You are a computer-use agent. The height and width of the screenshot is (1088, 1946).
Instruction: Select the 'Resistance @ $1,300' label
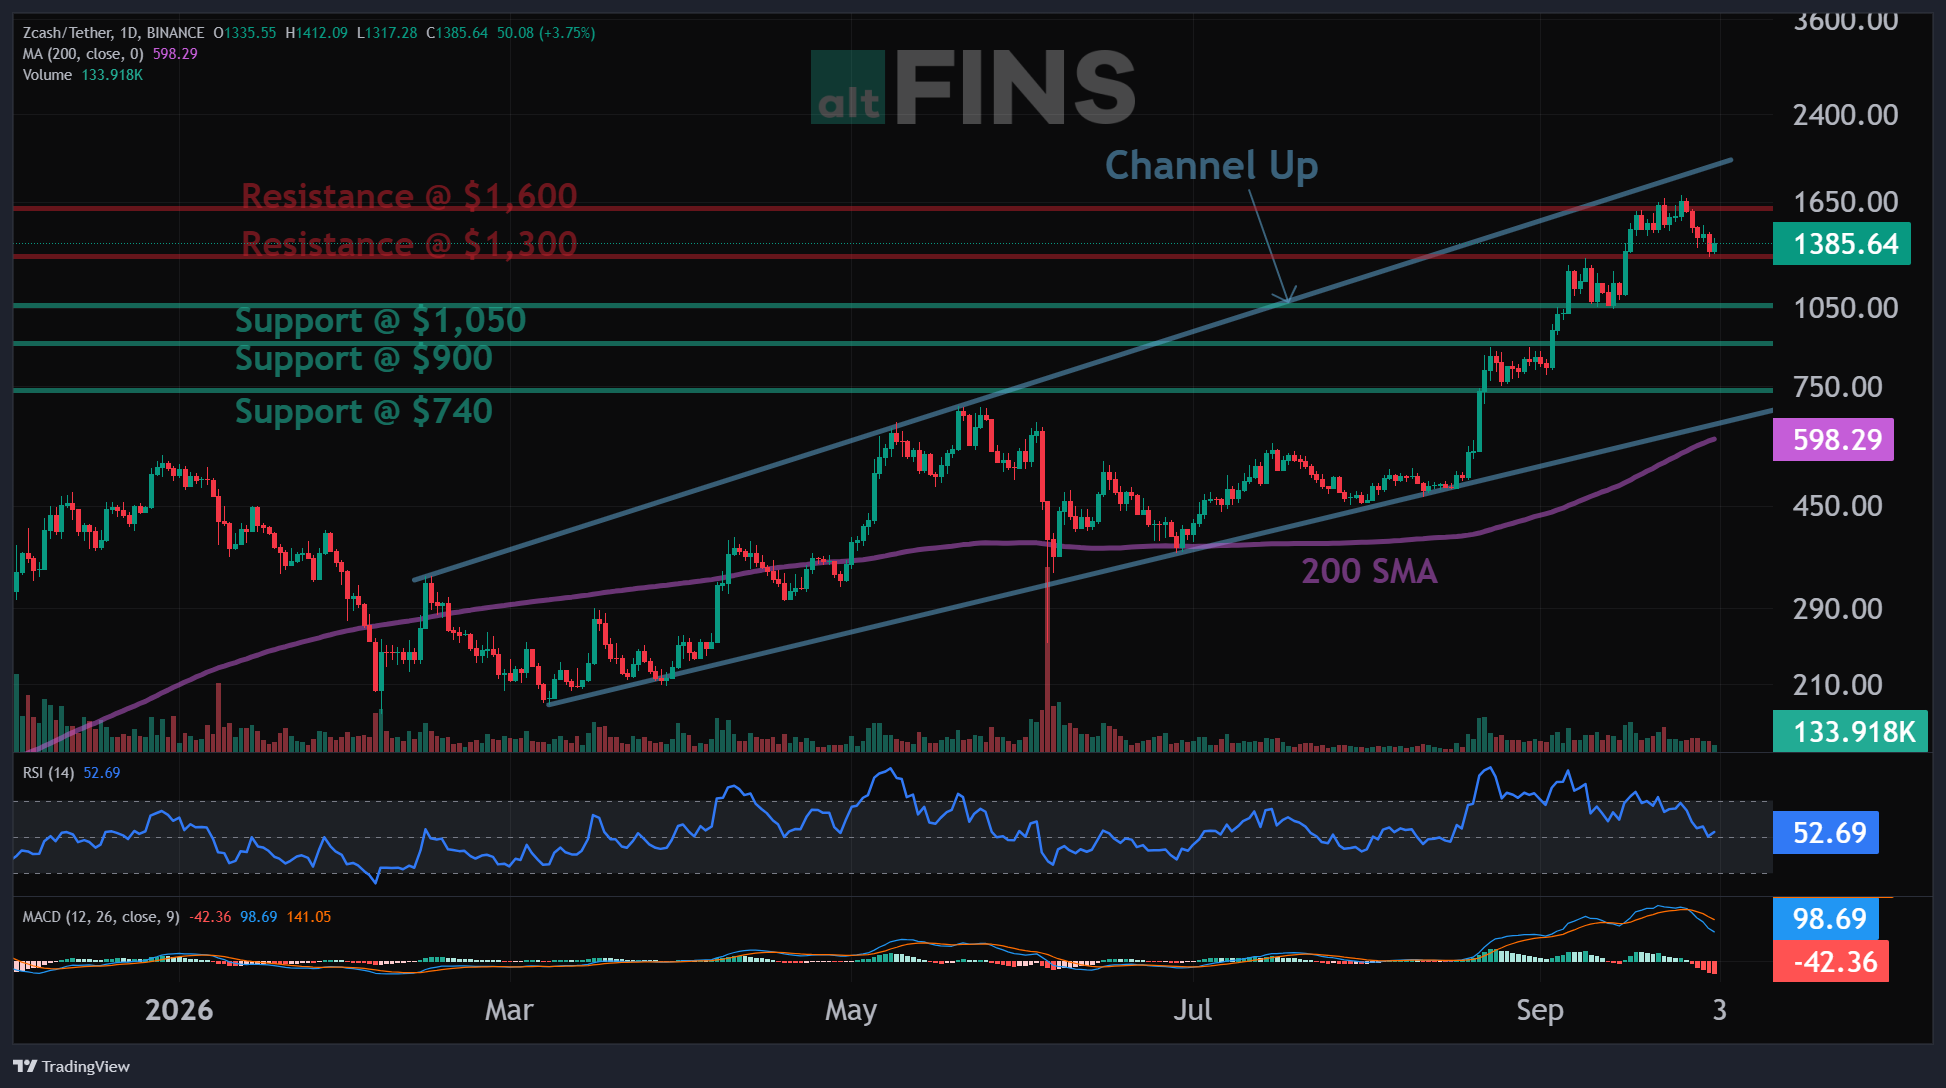[x=409, y=243]
